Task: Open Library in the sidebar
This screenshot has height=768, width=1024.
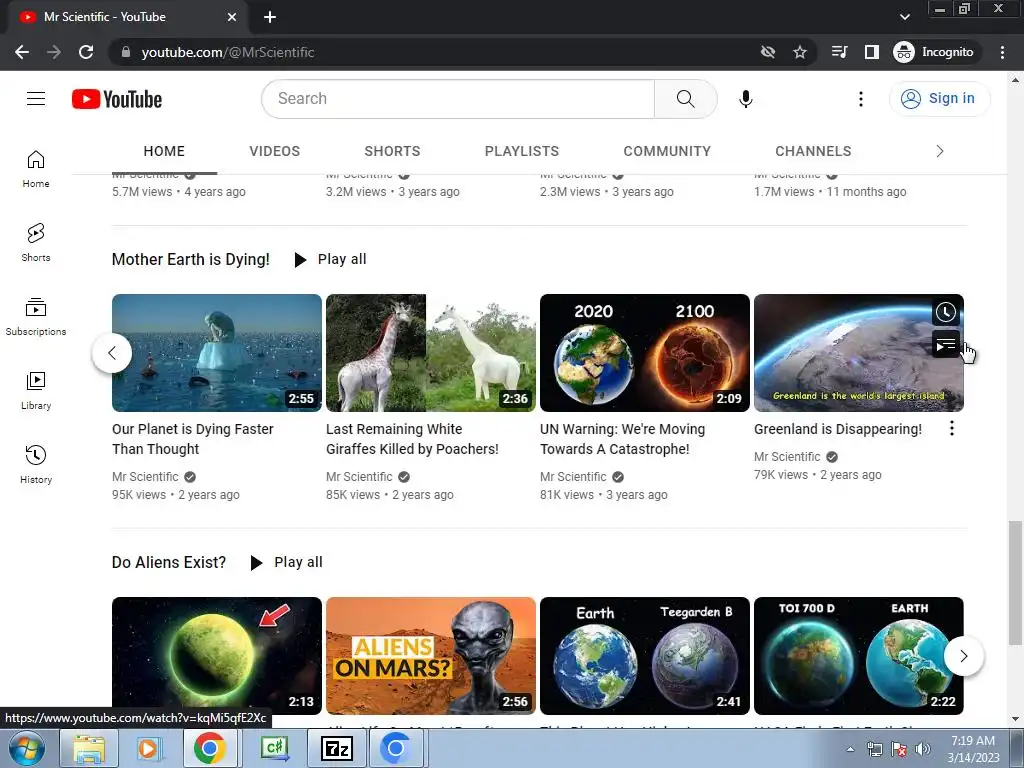Action: click(x=36, y=390)
